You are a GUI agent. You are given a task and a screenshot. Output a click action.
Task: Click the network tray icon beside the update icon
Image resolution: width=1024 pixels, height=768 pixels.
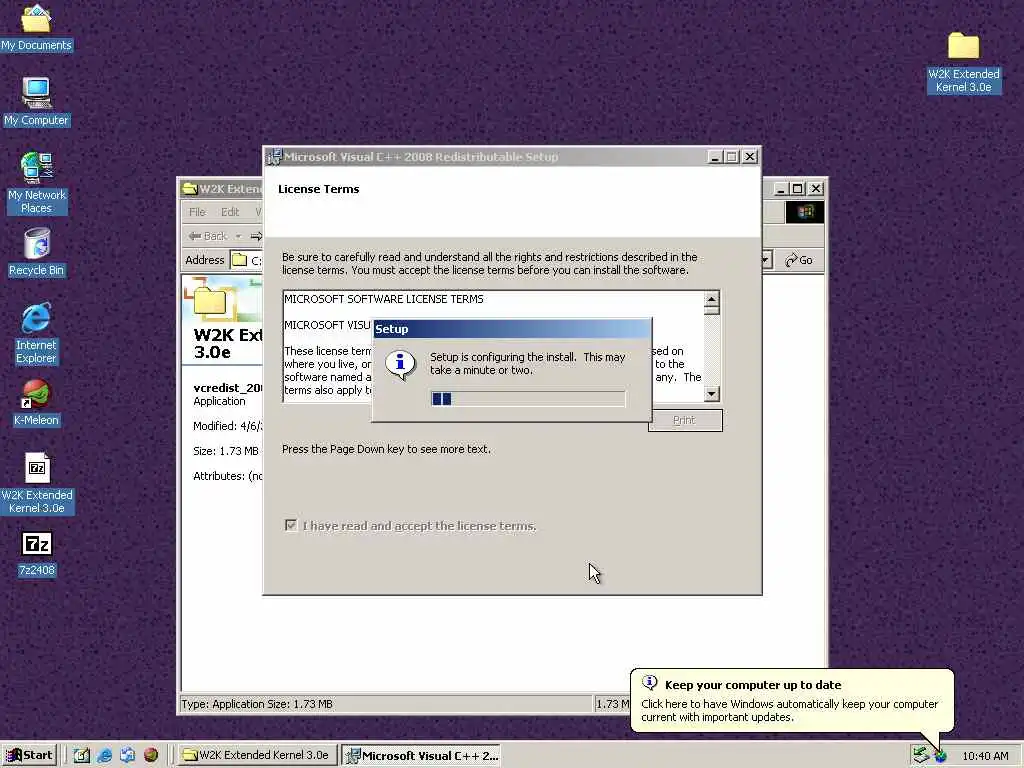(921, 755)
